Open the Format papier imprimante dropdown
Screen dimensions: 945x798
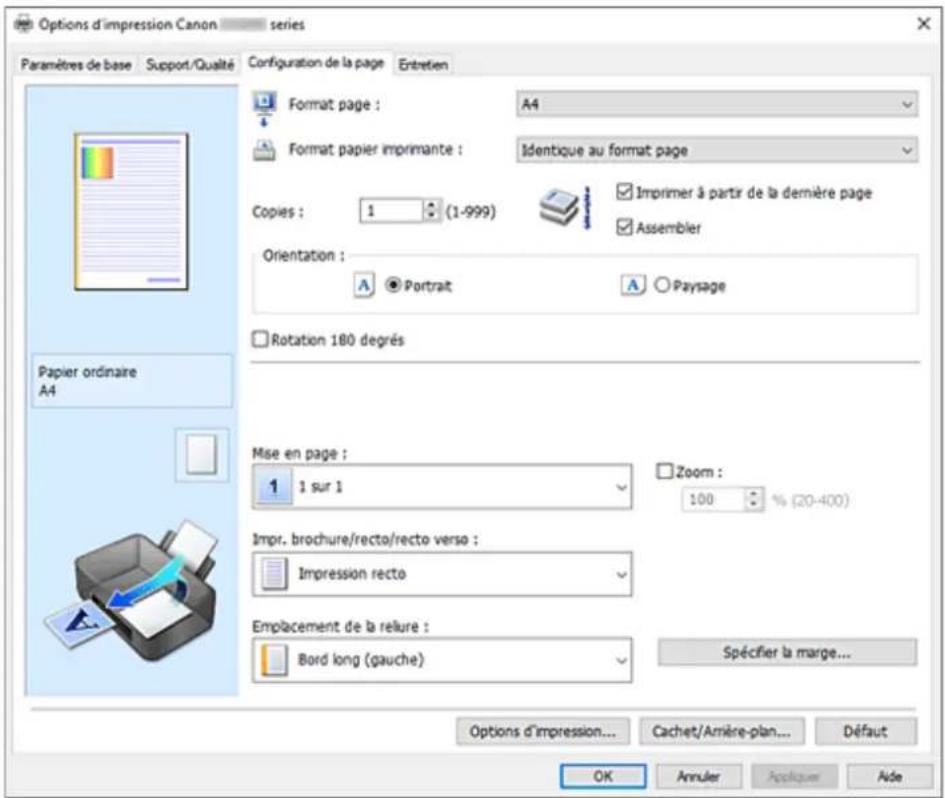point(717,150)
